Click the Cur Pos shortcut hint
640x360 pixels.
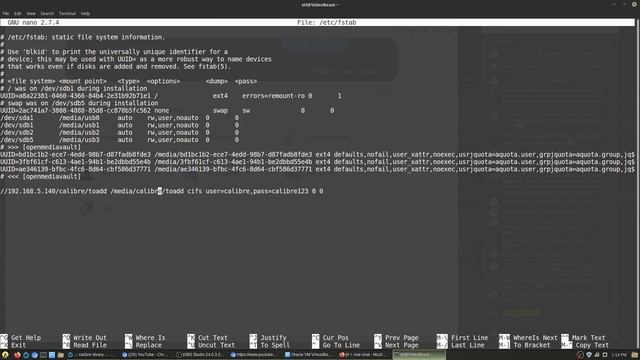330,338
